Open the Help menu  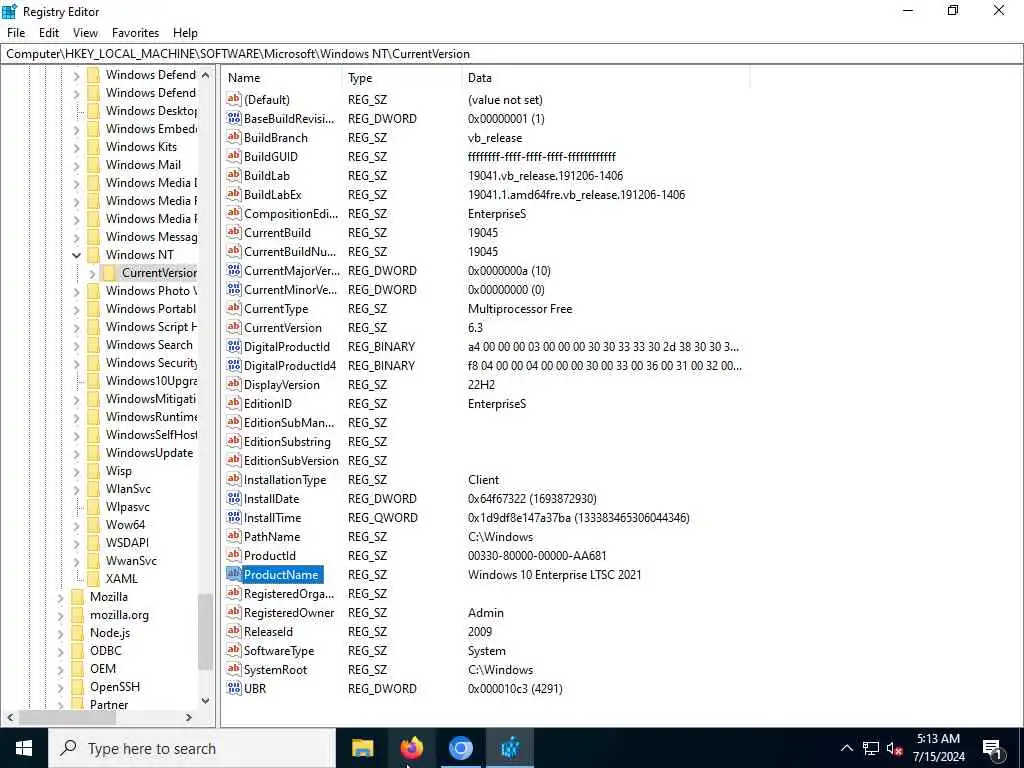185,33
